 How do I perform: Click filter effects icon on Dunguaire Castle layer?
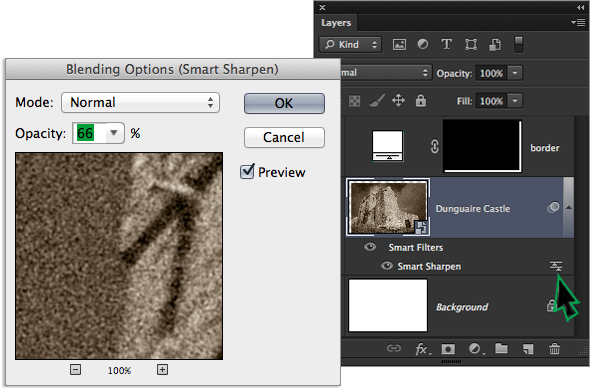pyautogui.click(x=553, y=207)
